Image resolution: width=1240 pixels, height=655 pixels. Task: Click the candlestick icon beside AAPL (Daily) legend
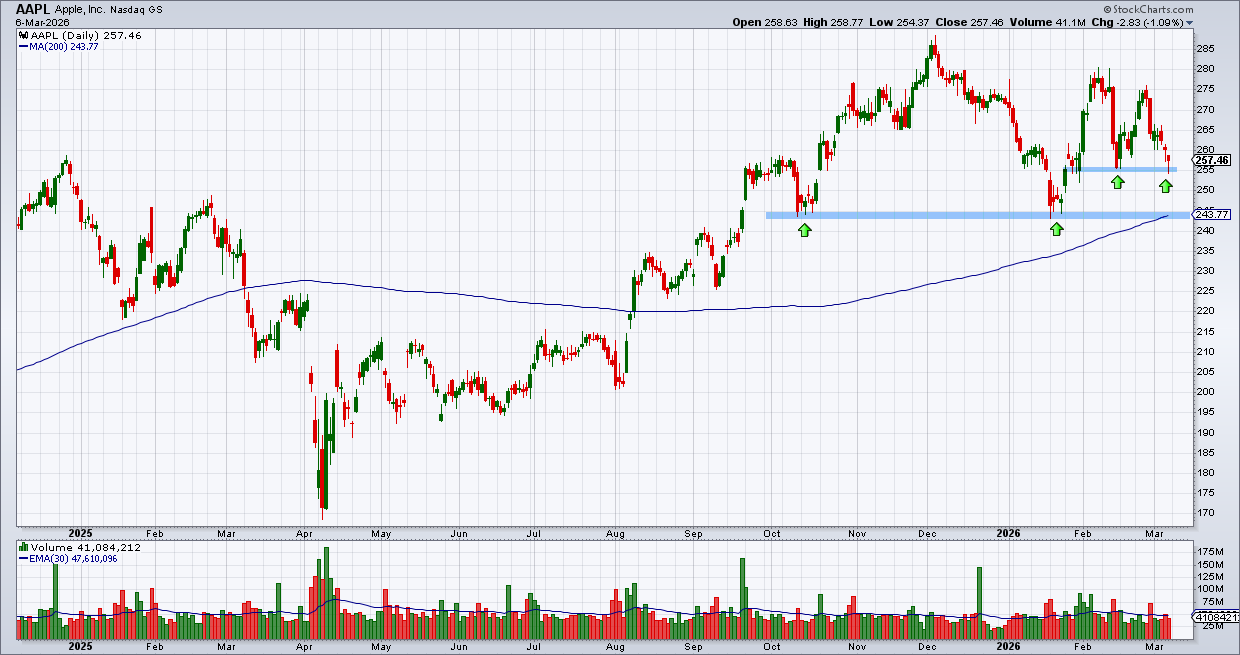tap(23, 34)
